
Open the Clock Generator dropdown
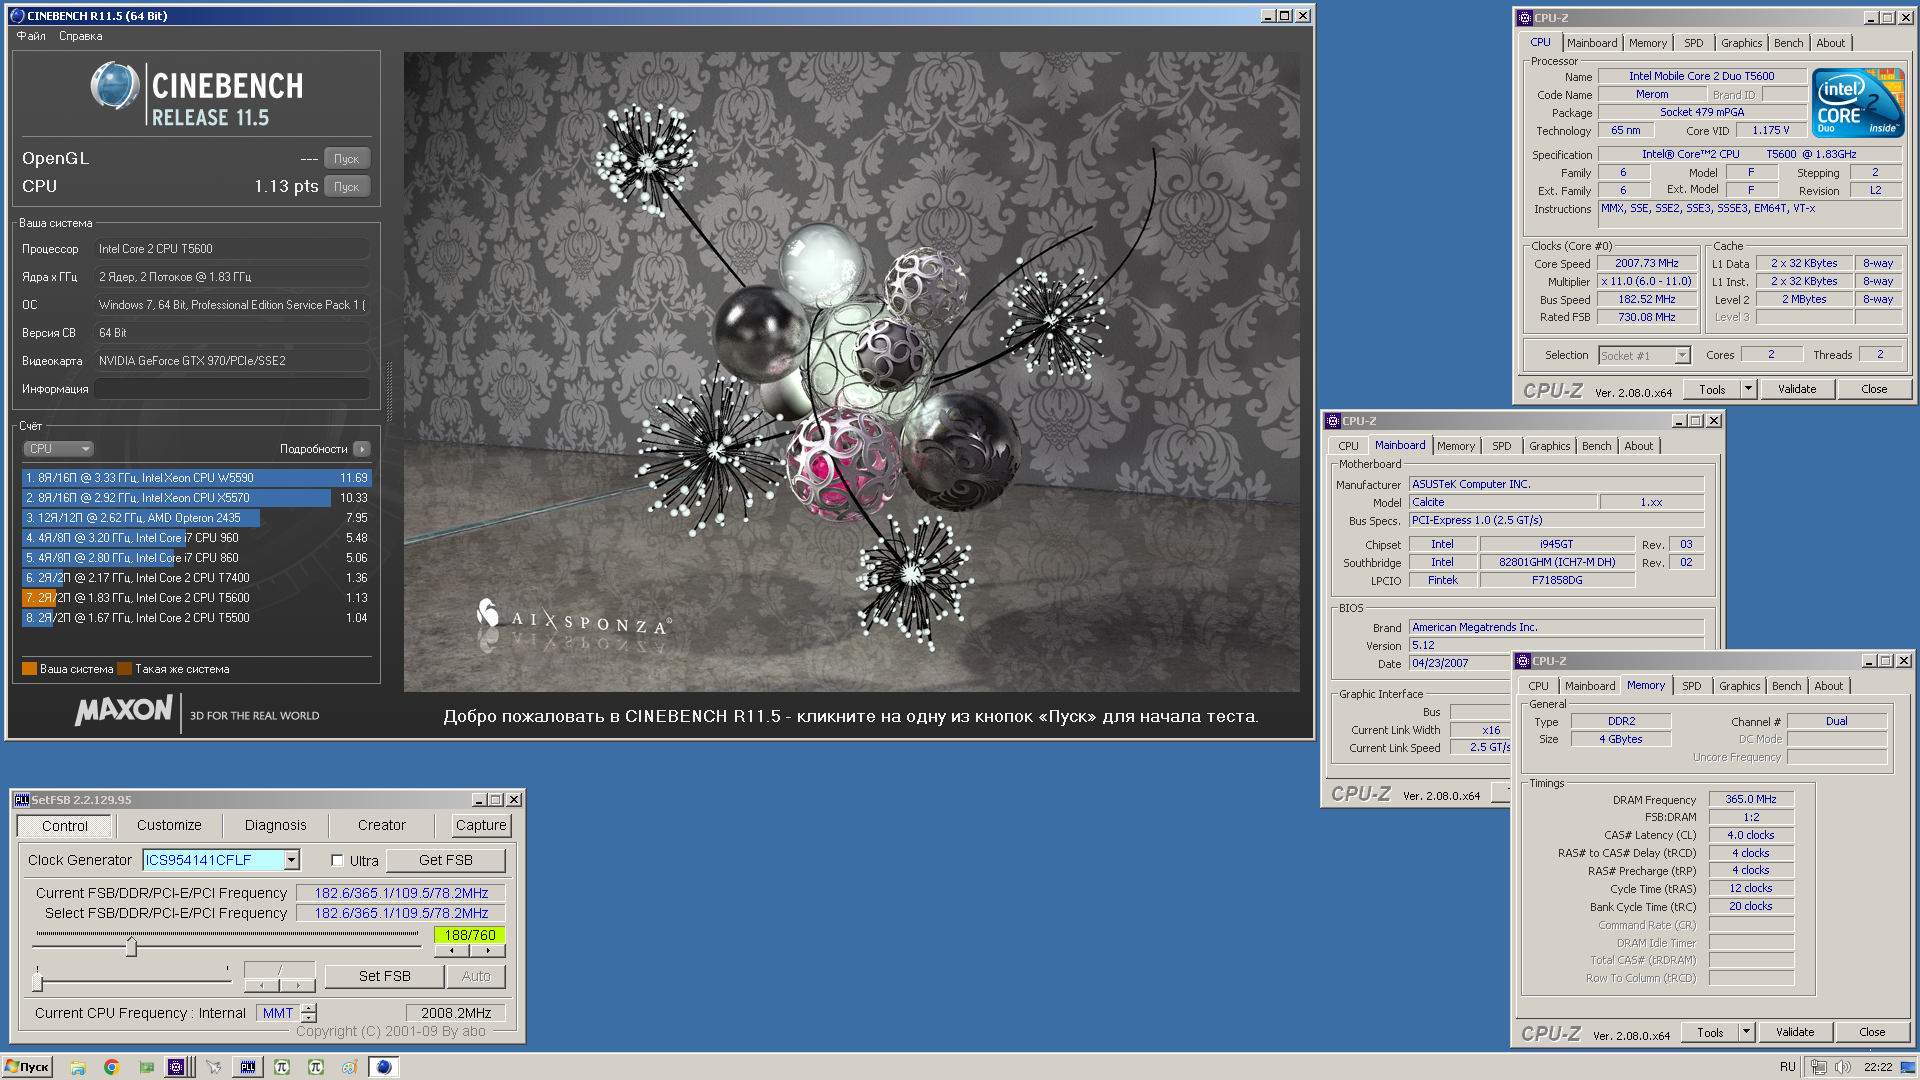tap(291, 860)
